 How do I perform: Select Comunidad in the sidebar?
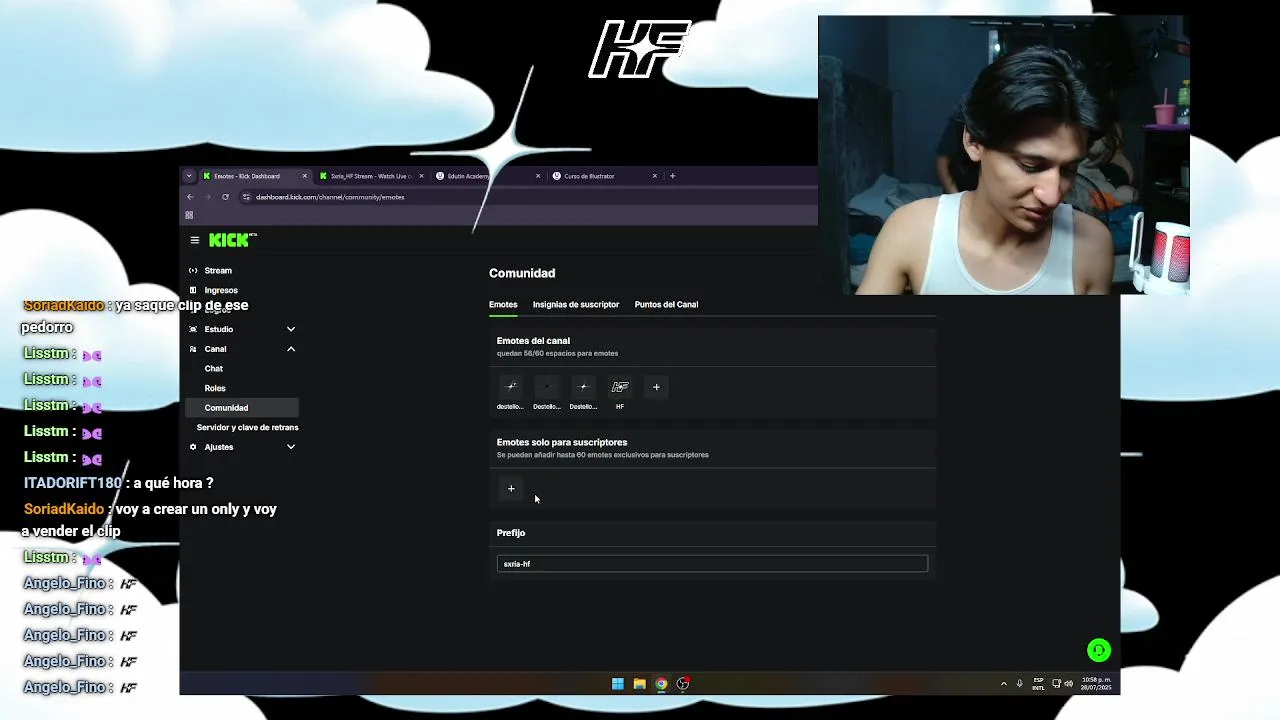click(241, 408)
